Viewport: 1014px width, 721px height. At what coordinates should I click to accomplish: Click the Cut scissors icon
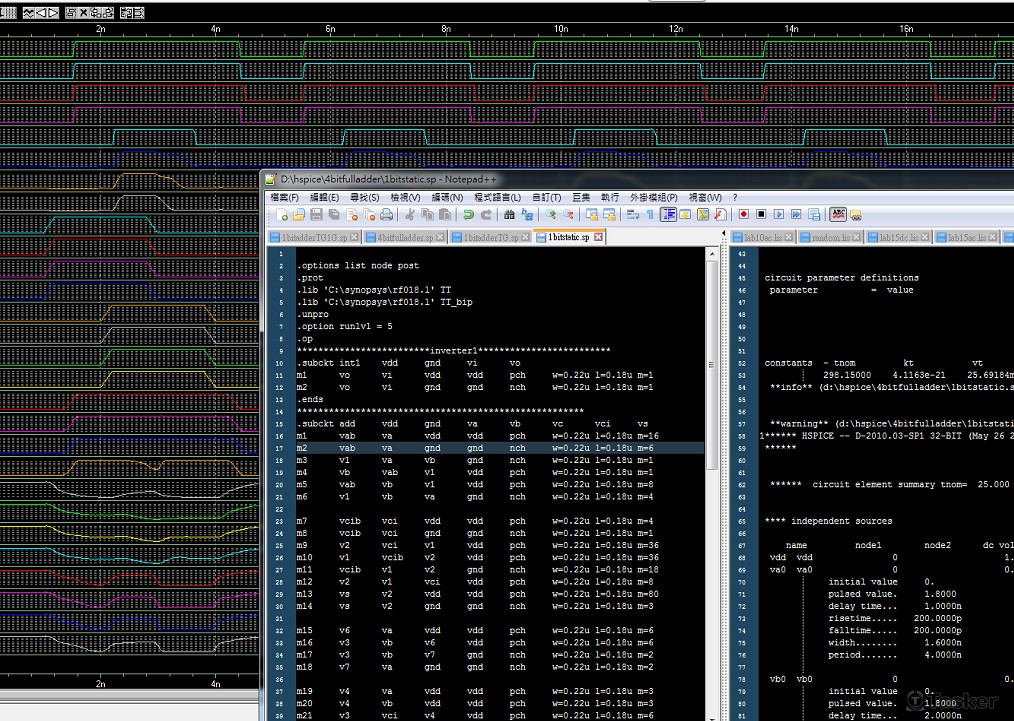(x=410, y=215)
